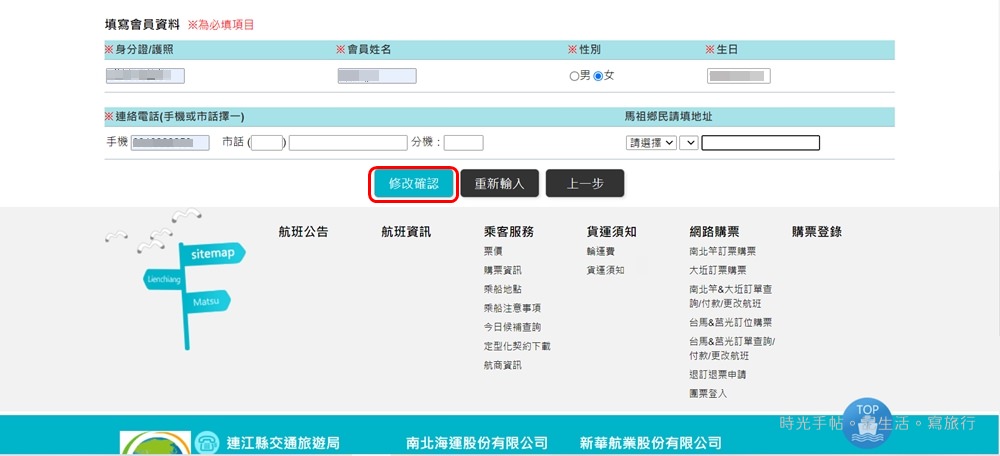1000x456 pixels.
Task: Focus the 市話 landline number field
Action: click(x=348, y=143)
